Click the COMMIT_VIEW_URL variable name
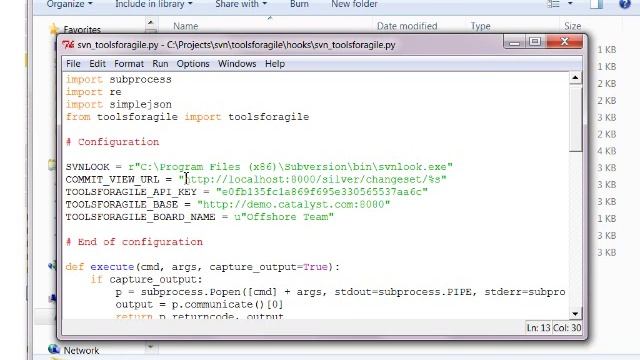The height and width of the screenshot is (360, 640). click(x=112, y=180)
